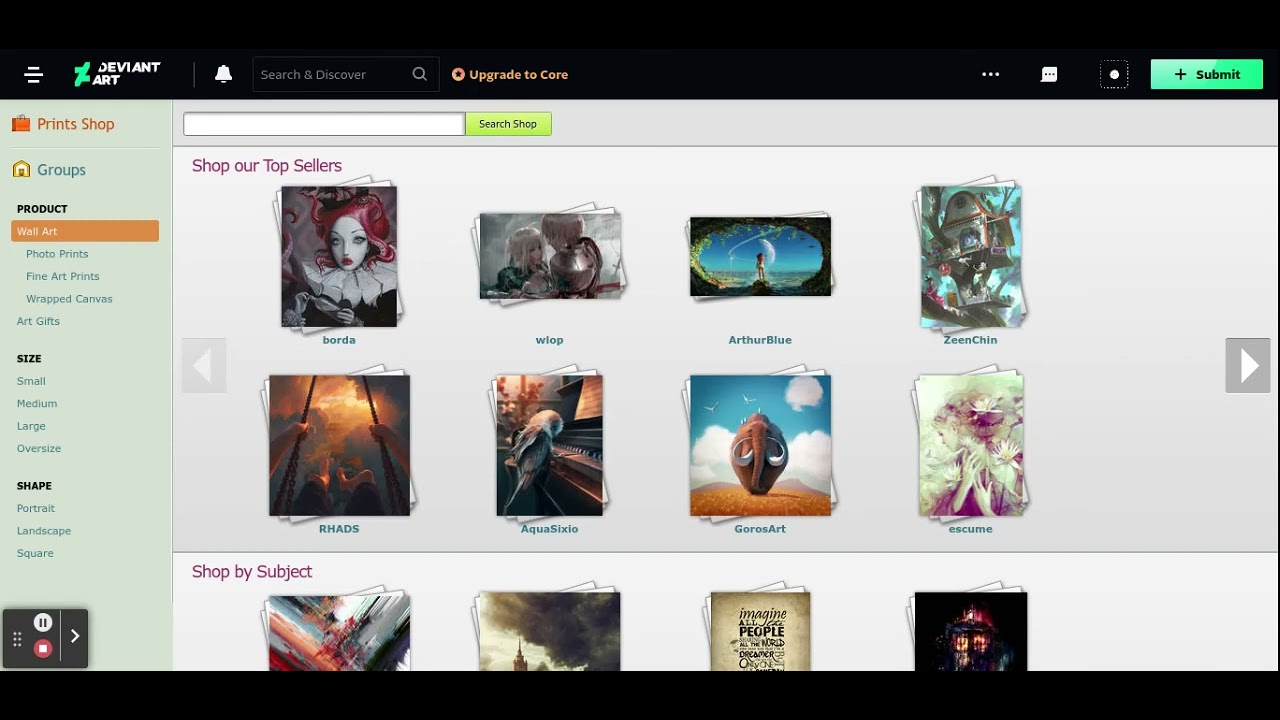The width and height of the screenshot is (1280, 720).
Task: Click the search magnifier icon
Action: [x=420, y=74]
